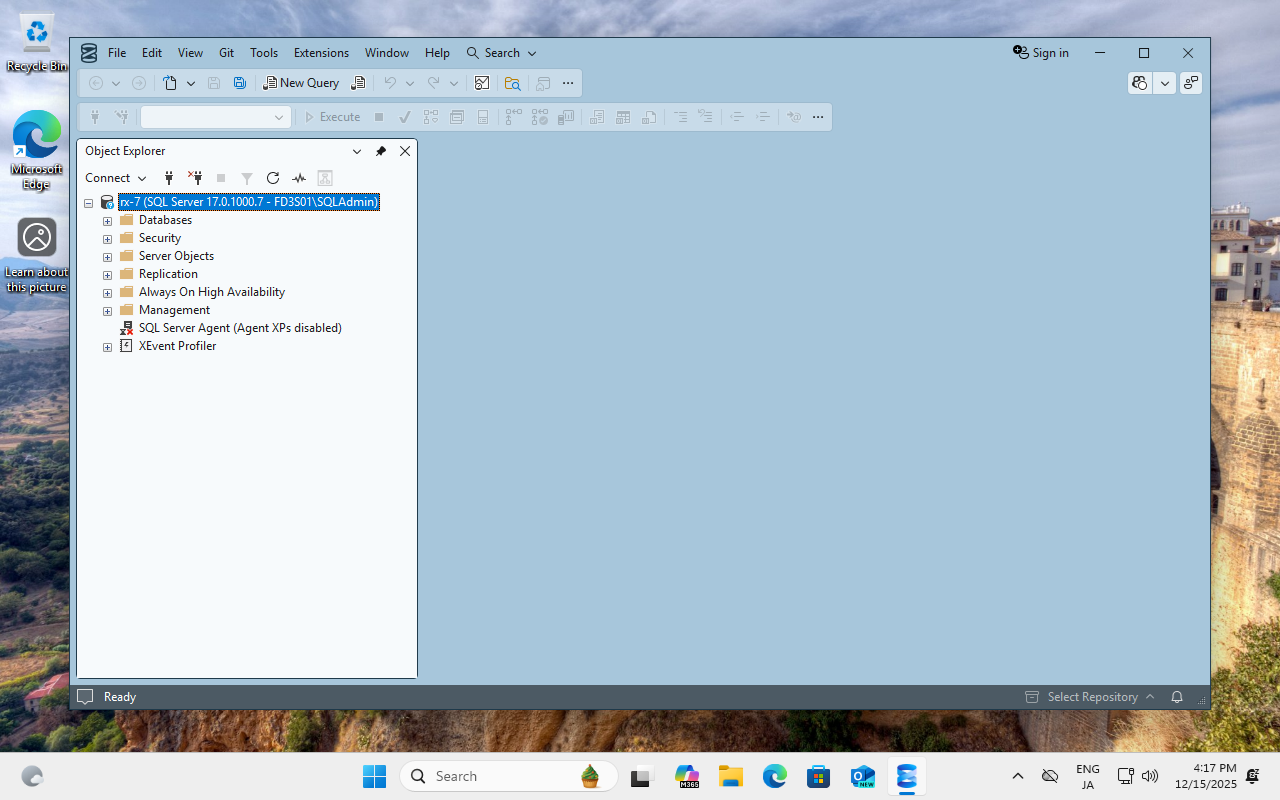Open the Activity Monitor icon in Object Explorer
This screenshot has height=800, width=1280.
pos(298,177)
